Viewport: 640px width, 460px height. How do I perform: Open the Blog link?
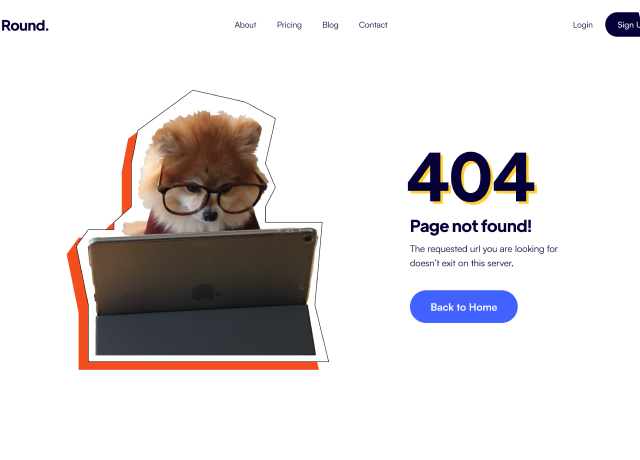(330, 25)
